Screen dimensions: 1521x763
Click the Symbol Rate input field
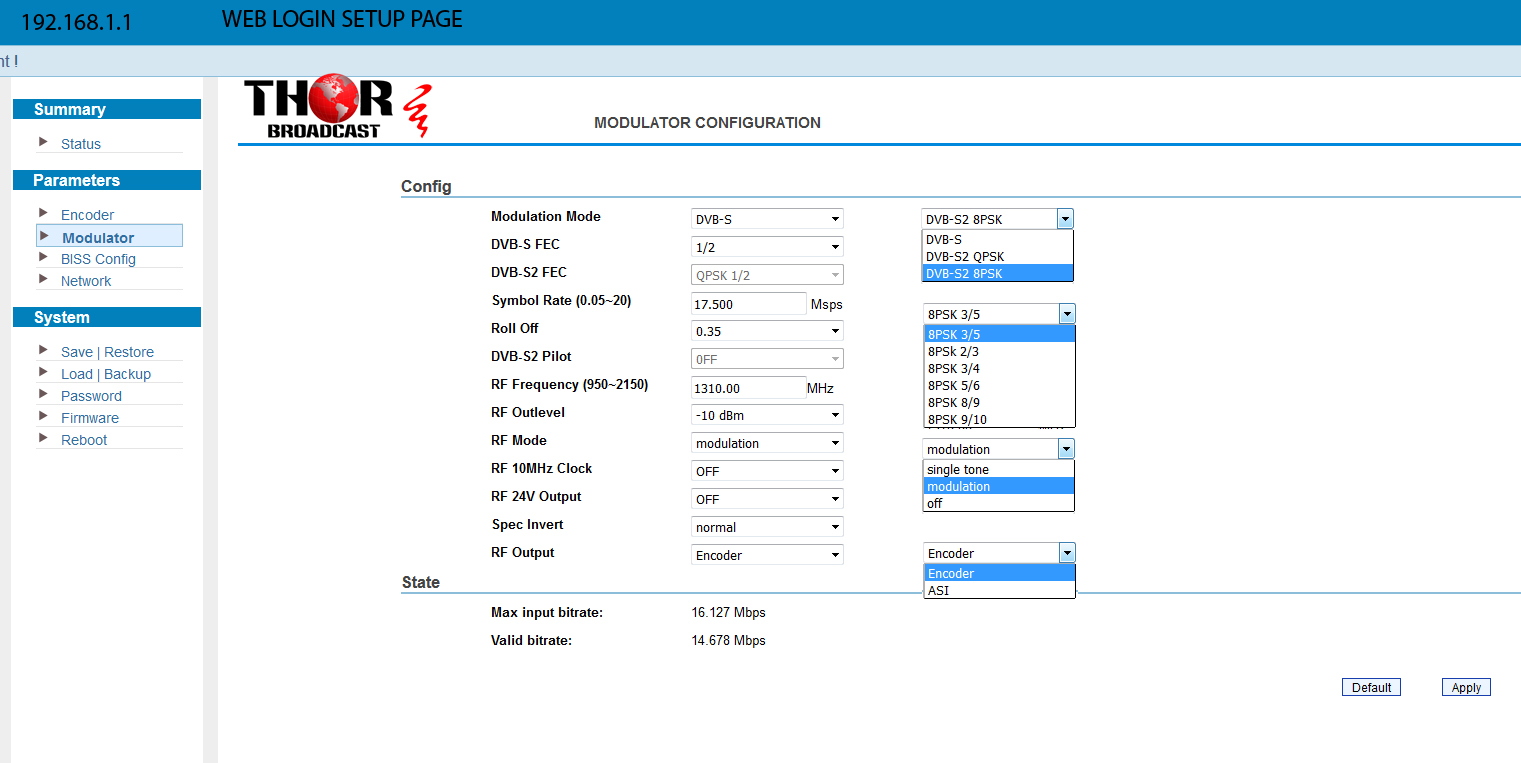point(748,302)
